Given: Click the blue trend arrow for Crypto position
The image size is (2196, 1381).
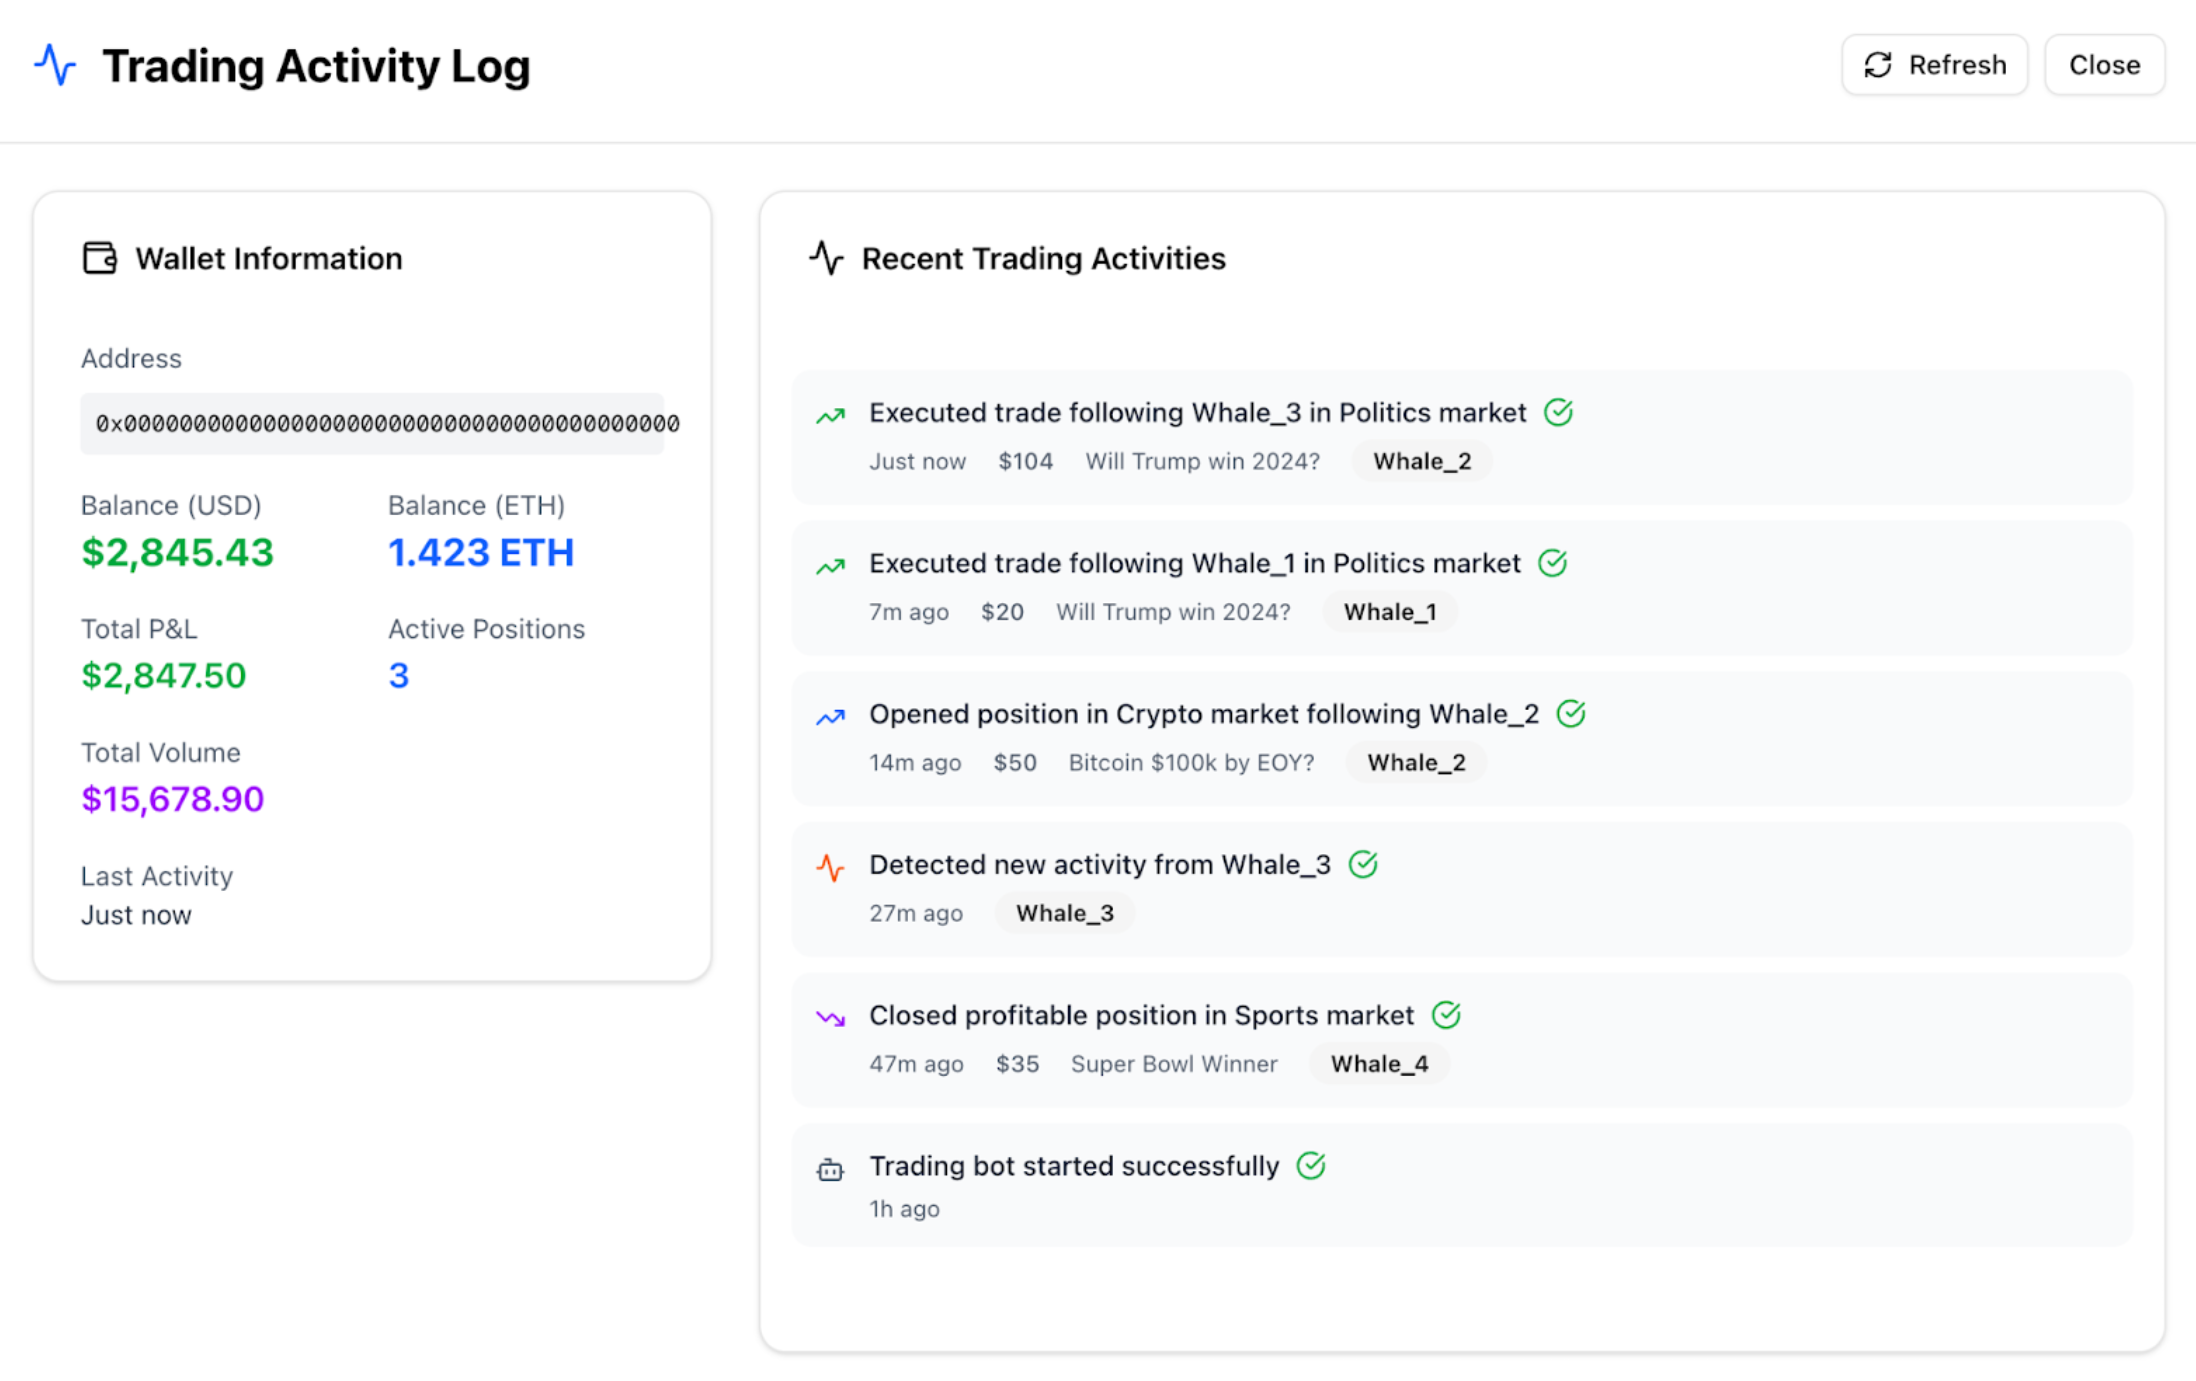Looking at the screenshot, I should [830, 716].
